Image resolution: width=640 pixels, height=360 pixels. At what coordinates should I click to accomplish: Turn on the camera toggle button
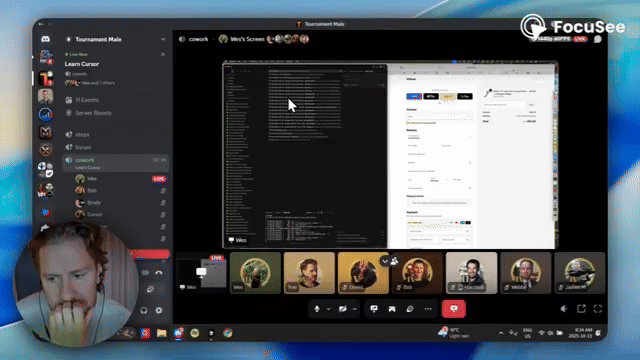[x=342, y=309]
